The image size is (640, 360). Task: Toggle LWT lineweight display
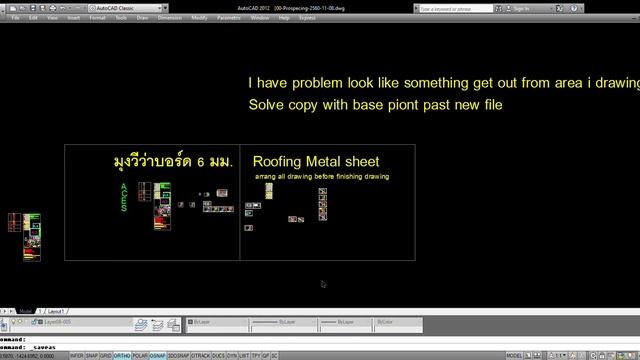[244, 356]
